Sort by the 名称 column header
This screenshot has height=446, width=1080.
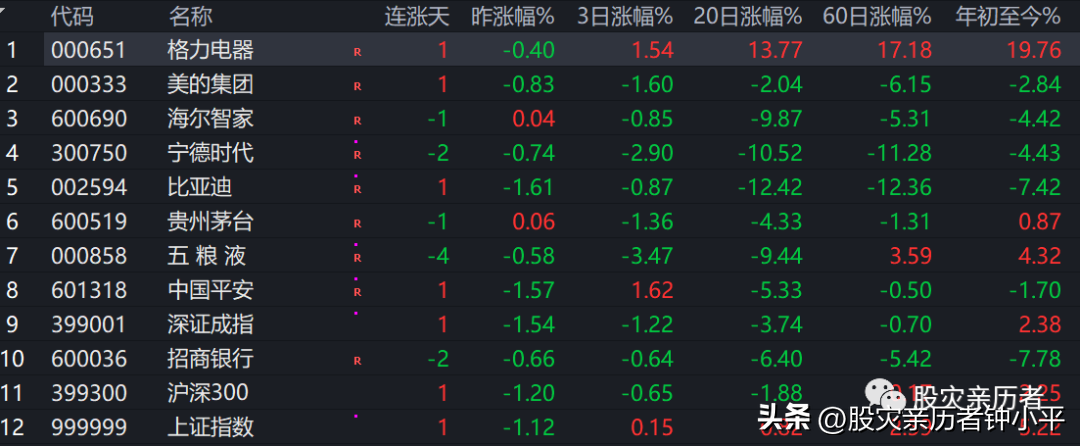(x=191, y=17)
